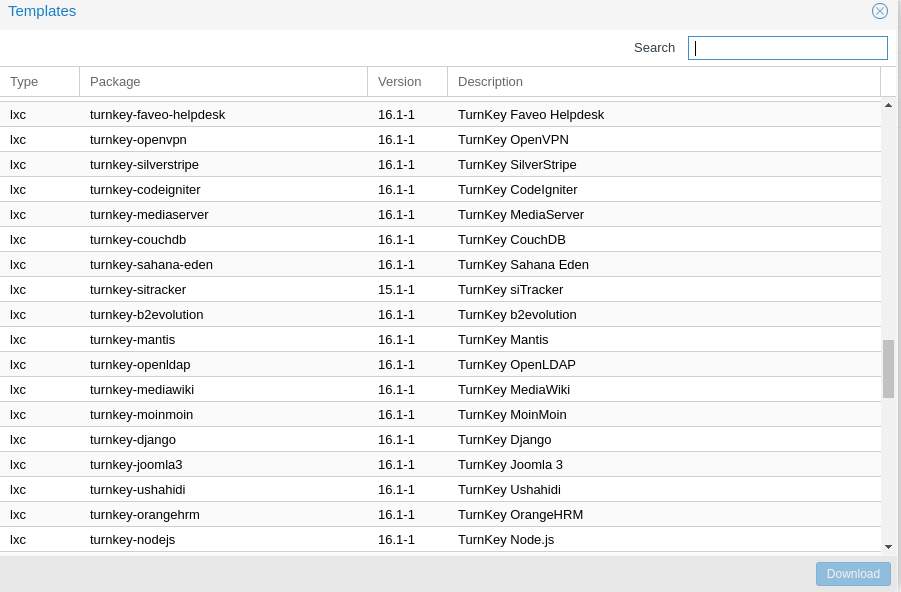Select the turnkey-faveo-helpdesk row
This screenshot has height=592, width=901.
pyautogui.click(x=157, y=114)
